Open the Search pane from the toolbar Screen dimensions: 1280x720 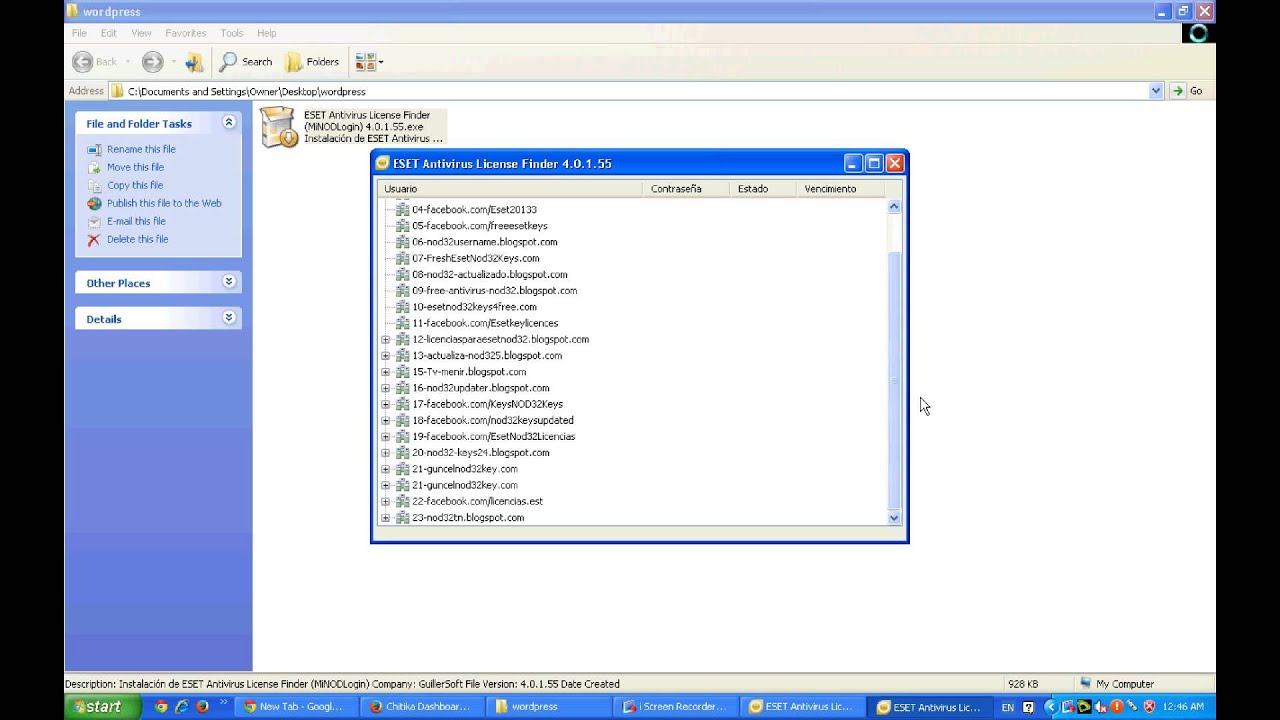(246, 62)
